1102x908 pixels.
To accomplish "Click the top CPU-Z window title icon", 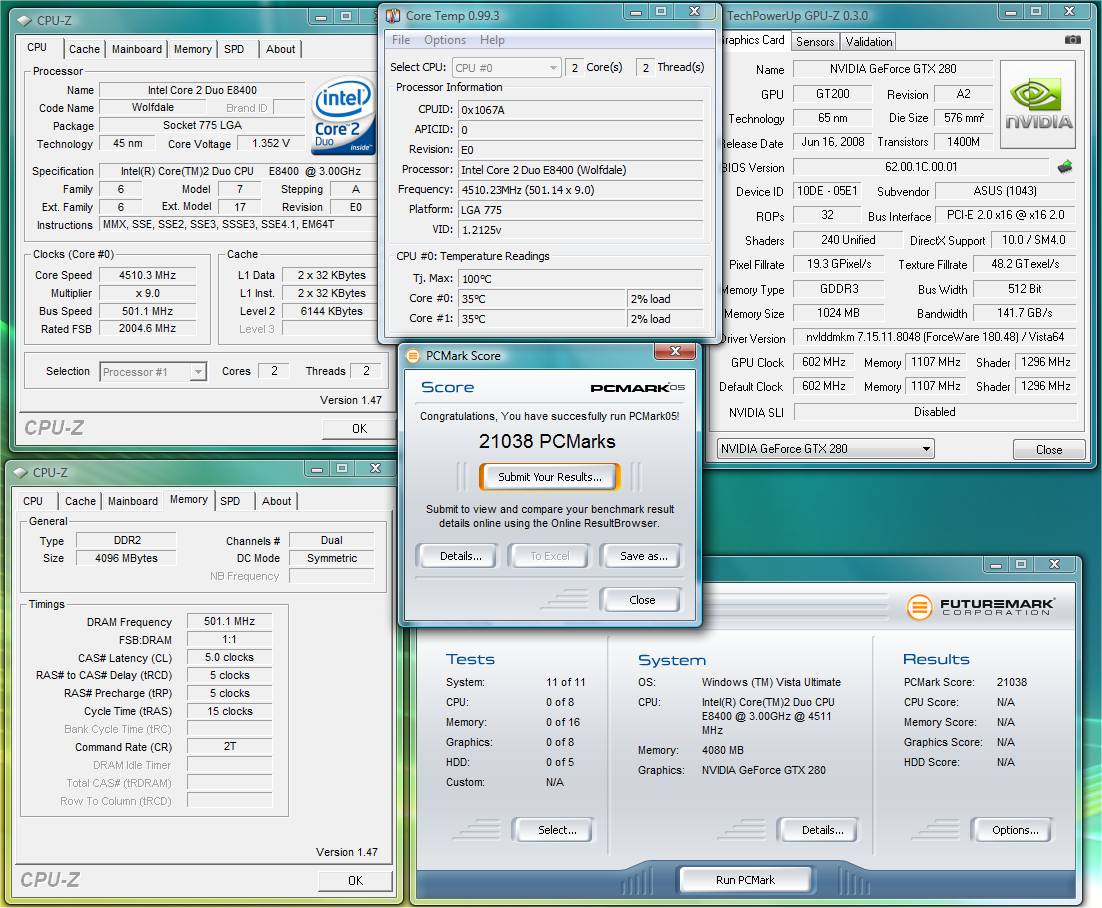I will [x=25, y=20].
